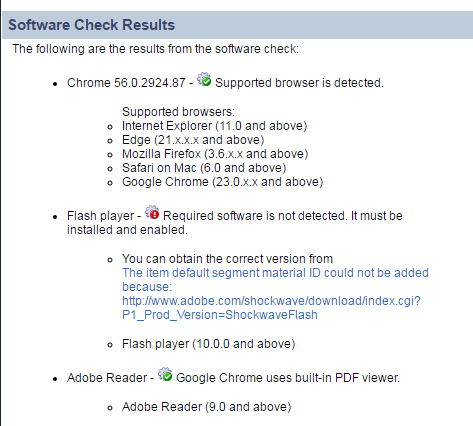Click 'Required software is not detected' message
Screen dimensions: 473x426
pyautogui.click(x=255, y=216)
